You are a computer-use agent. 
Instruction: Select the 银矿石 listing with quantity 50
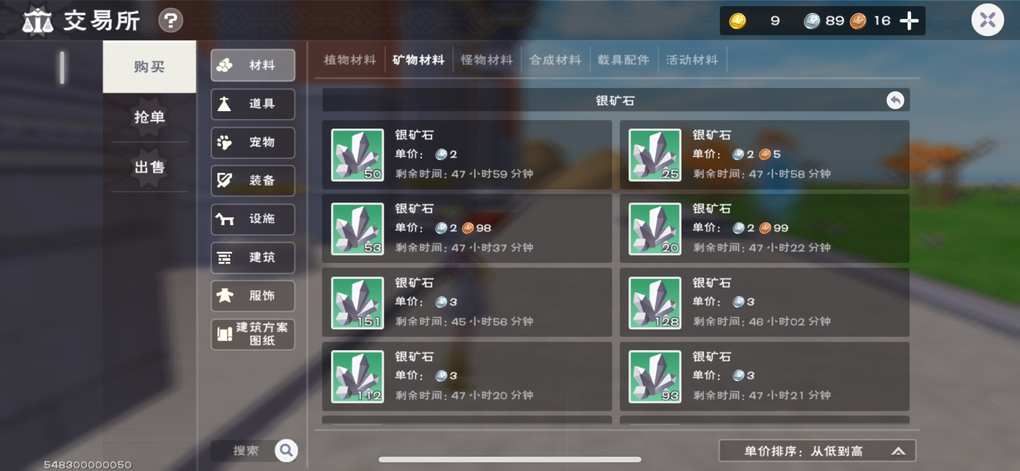coord(467,155)
